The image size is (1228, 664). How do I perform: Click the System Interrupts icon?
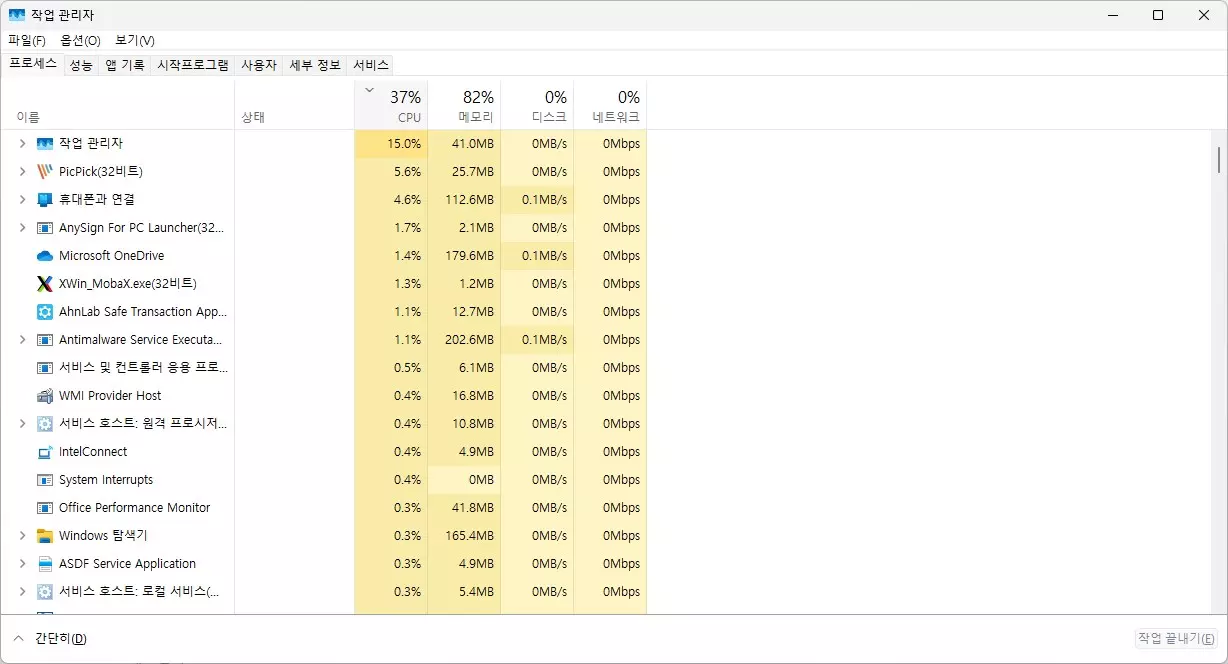(x=44, y=480)
